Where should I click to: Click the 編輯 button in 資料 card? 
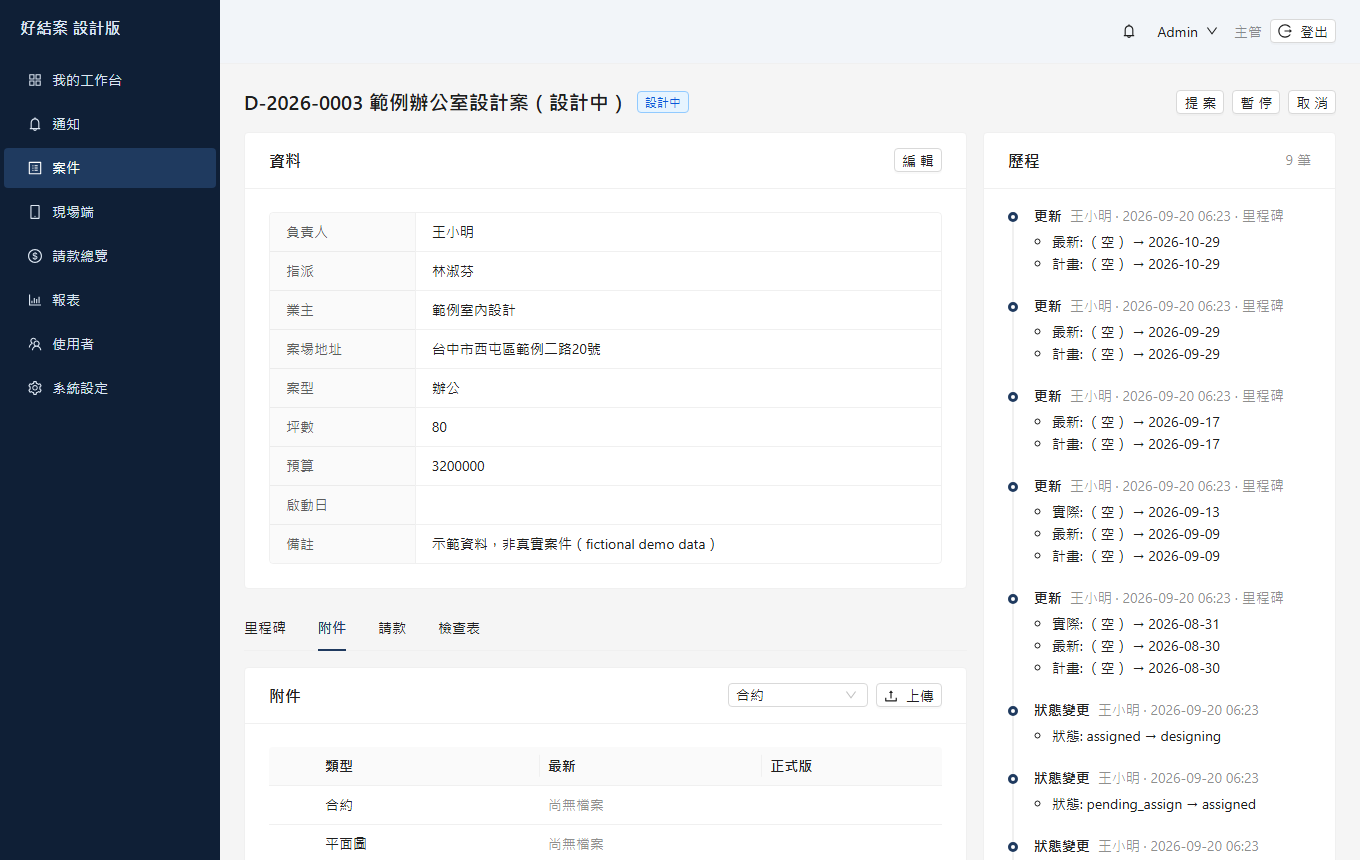[918, 160]
